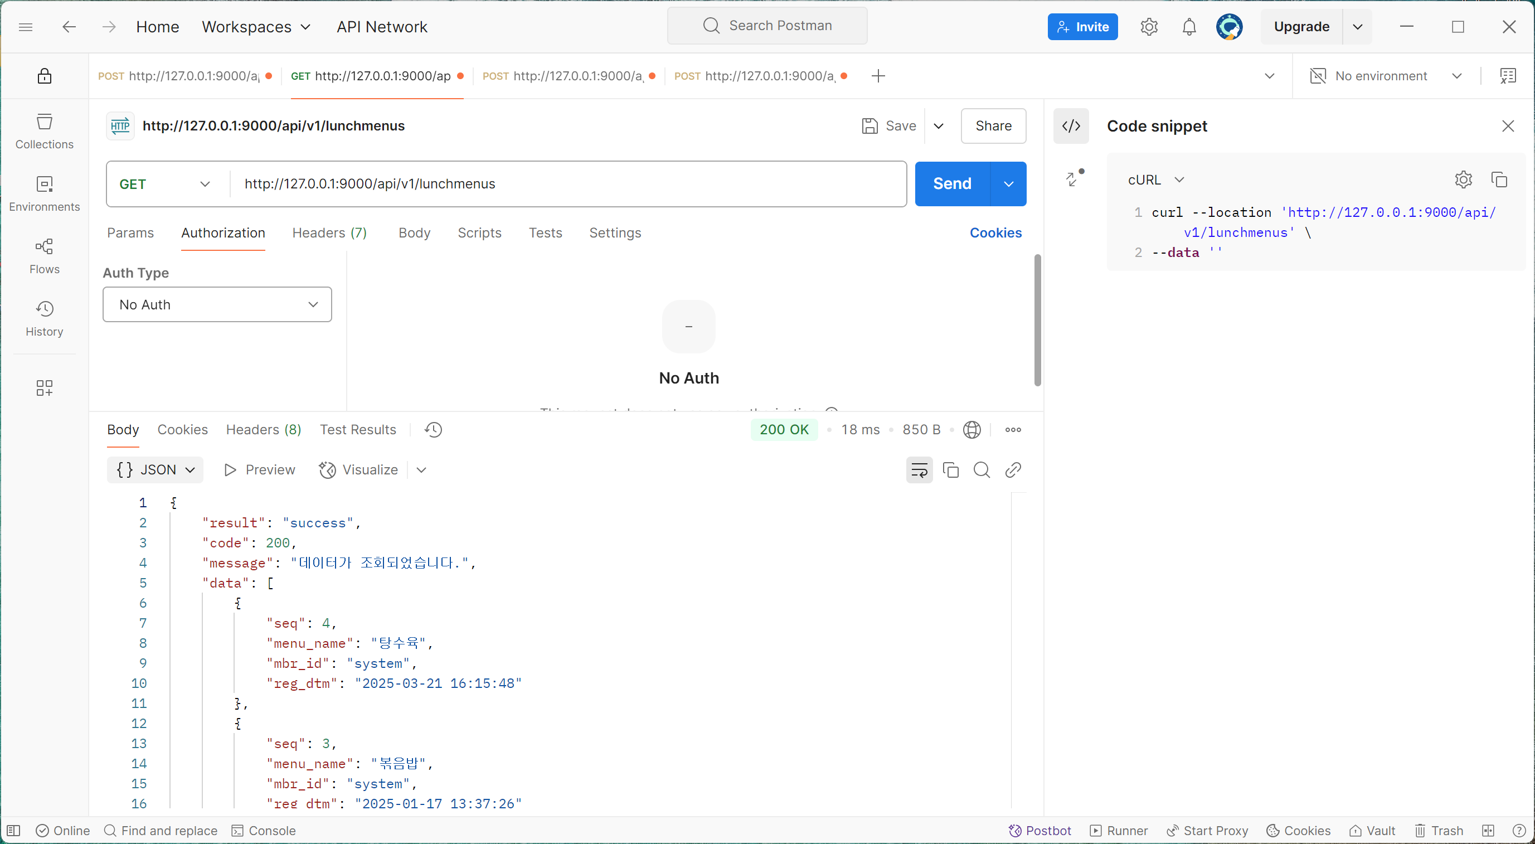
Task: Click the Invite button
Action: (x=1083, y=27)
